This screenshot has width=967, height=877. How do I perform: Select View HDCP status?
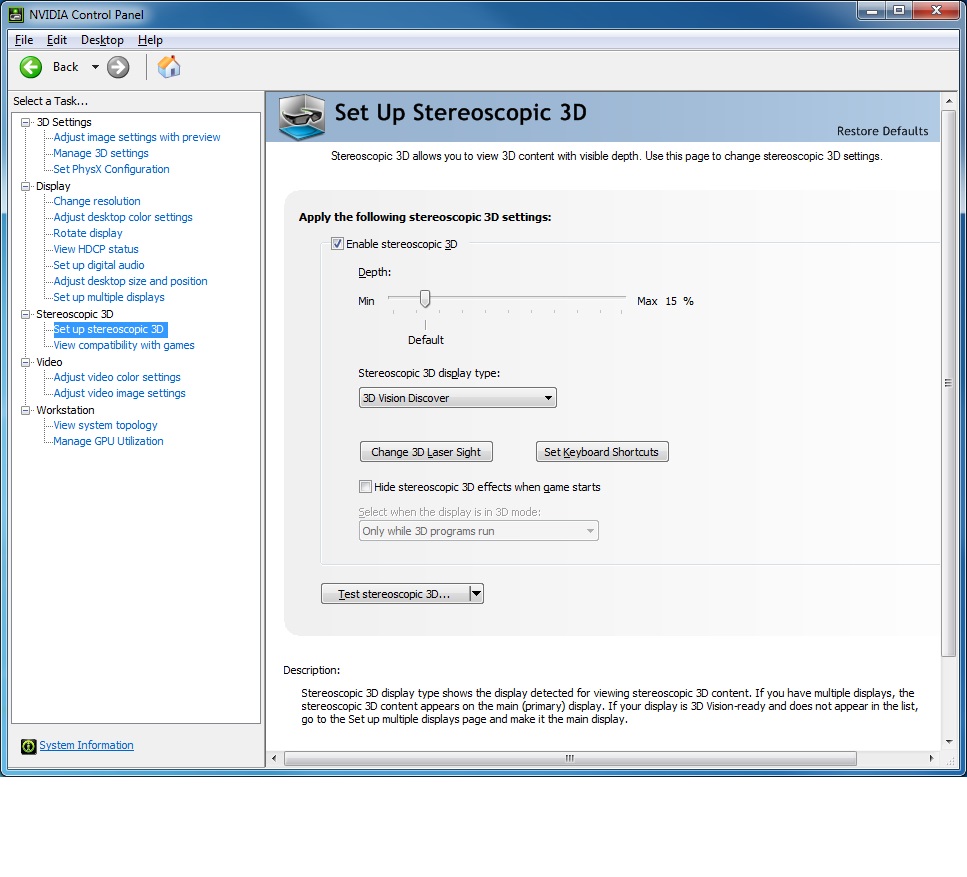click(x=96, y=249)
